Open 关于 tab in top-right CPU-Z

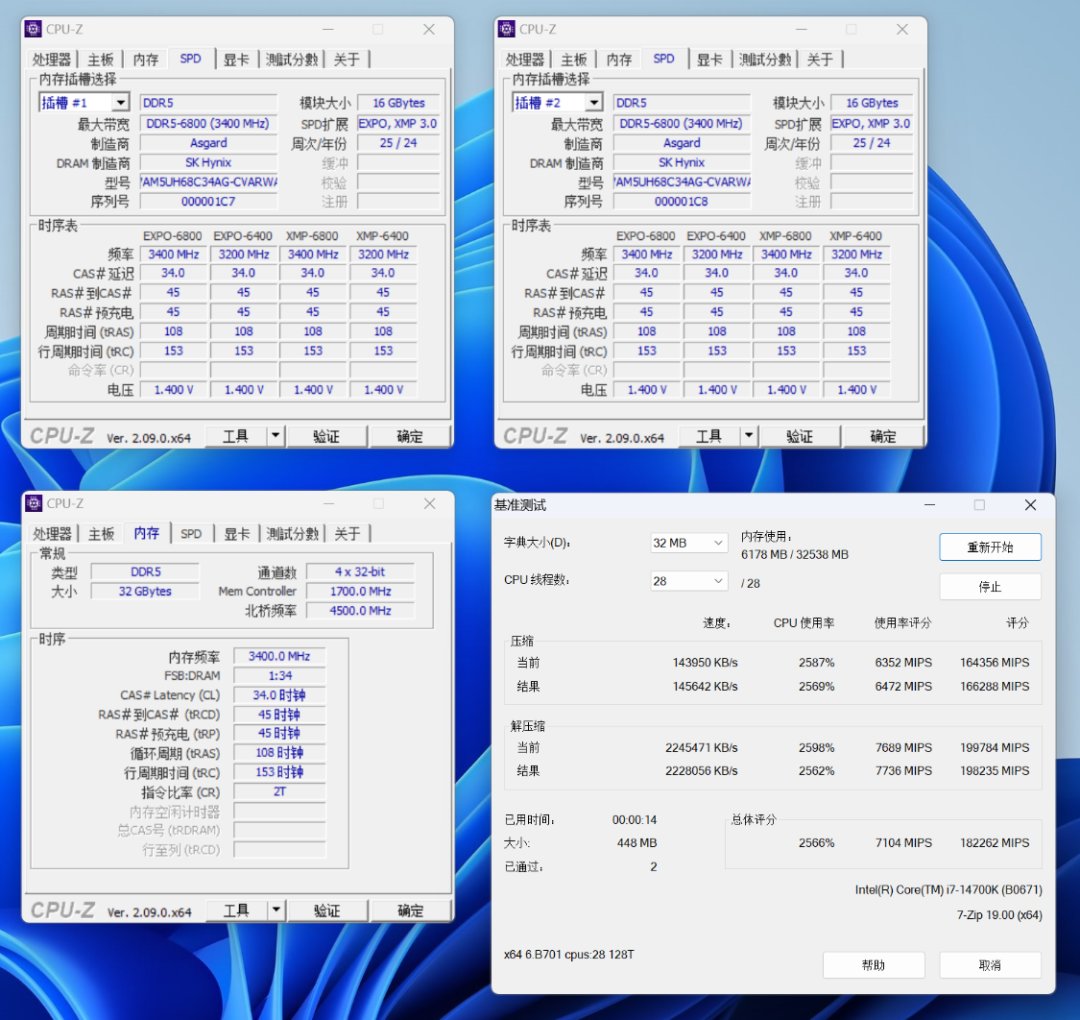(820, 60)
